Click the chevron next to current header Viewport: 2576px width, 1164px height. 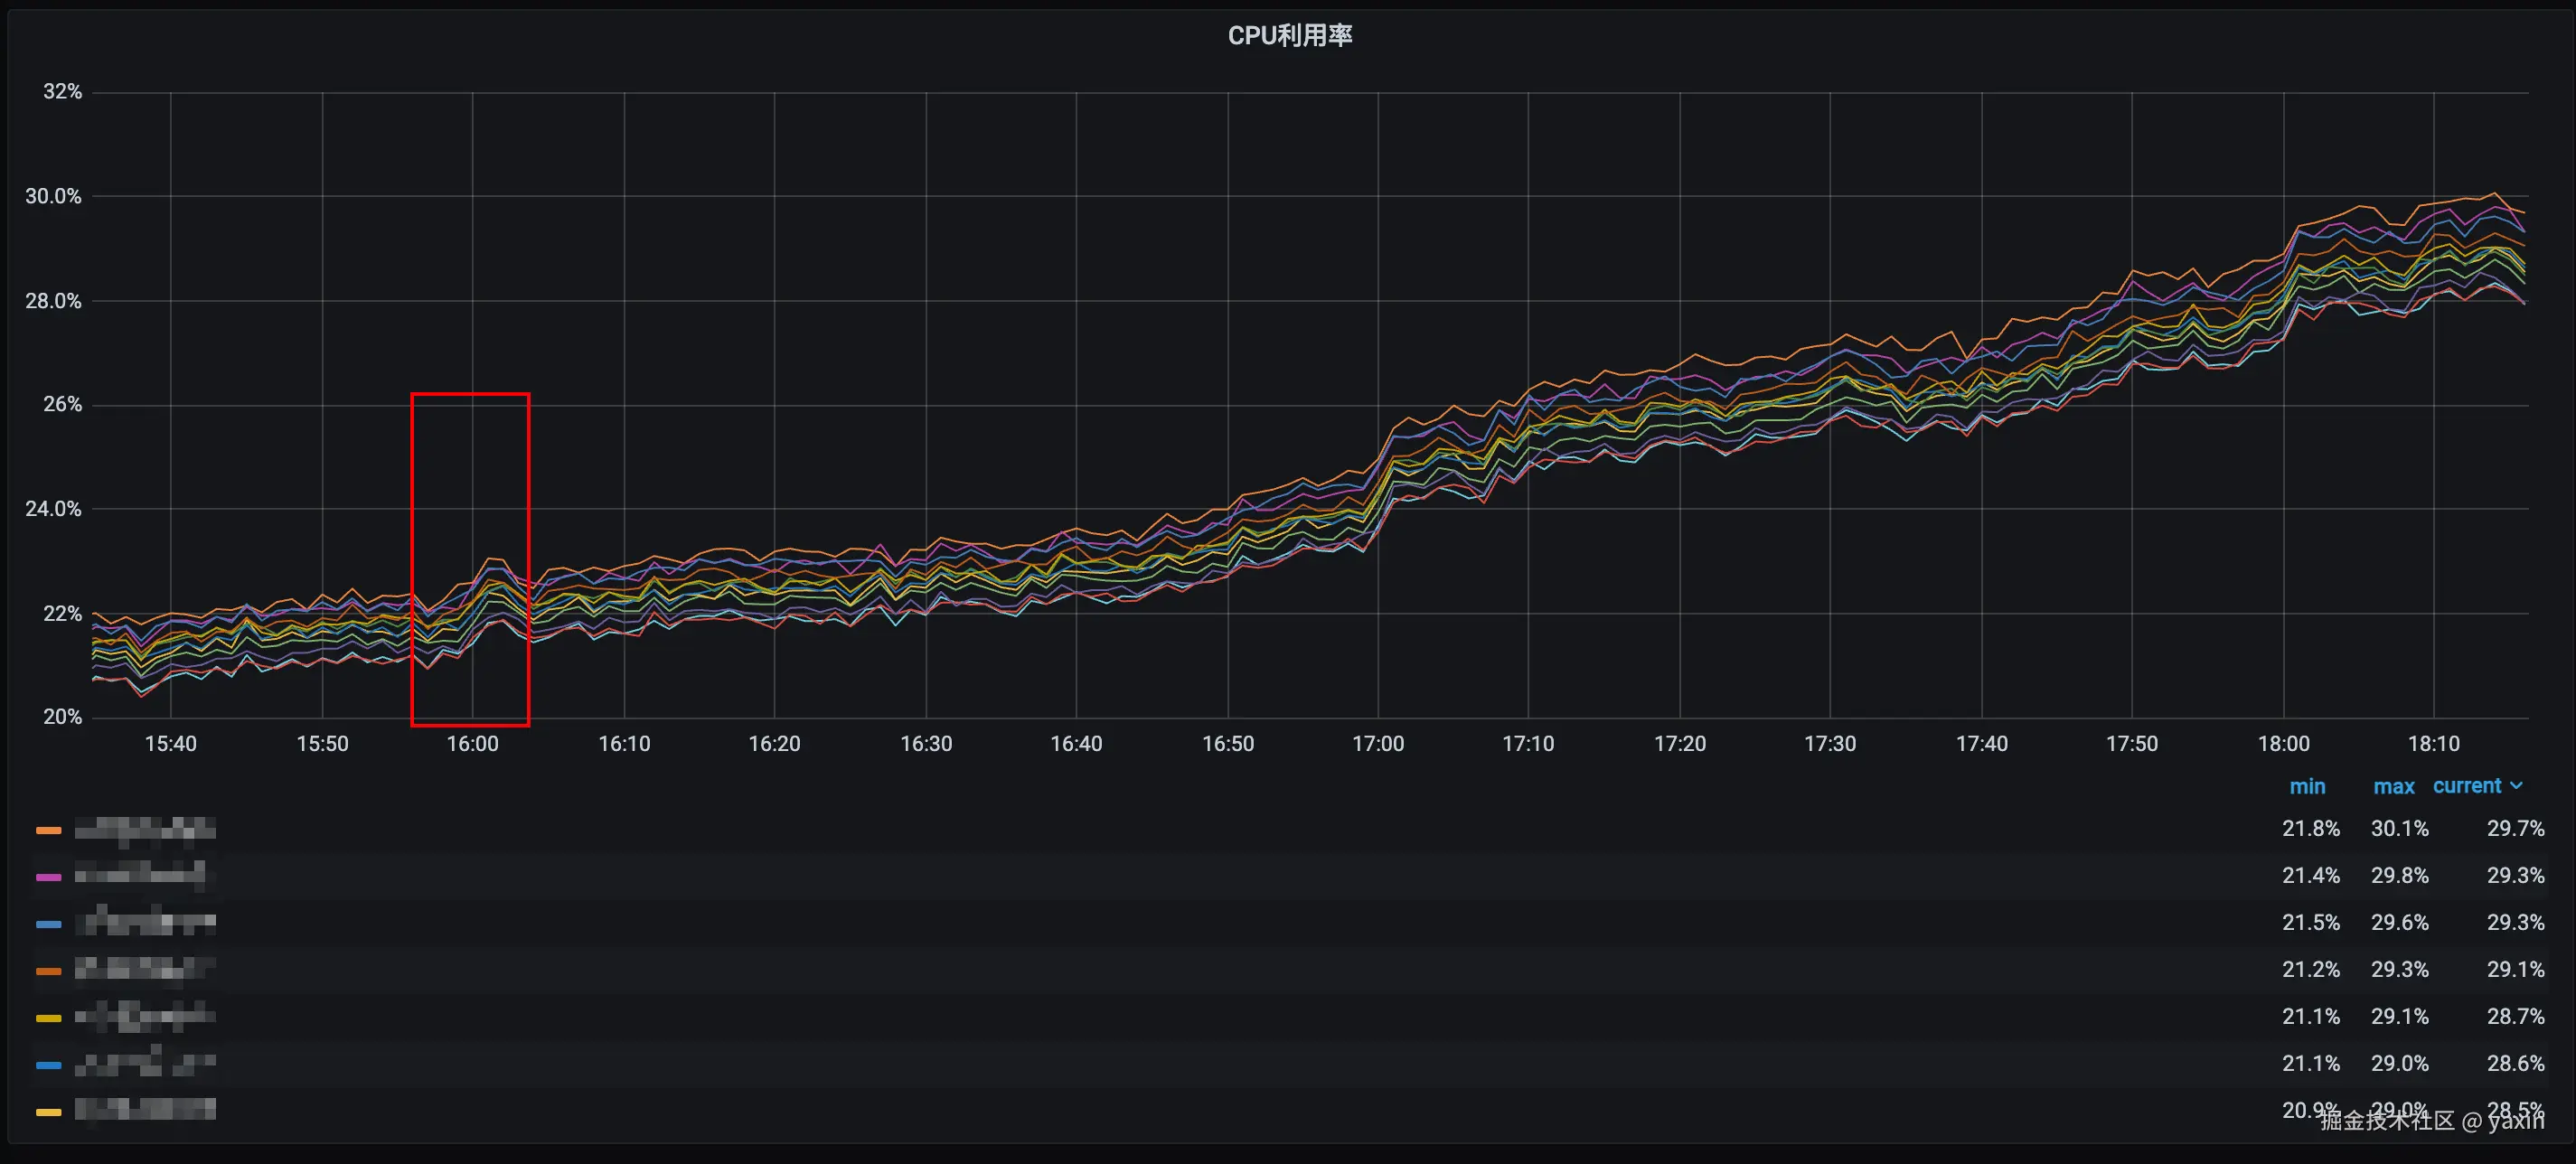click(x=2517, y=786)
